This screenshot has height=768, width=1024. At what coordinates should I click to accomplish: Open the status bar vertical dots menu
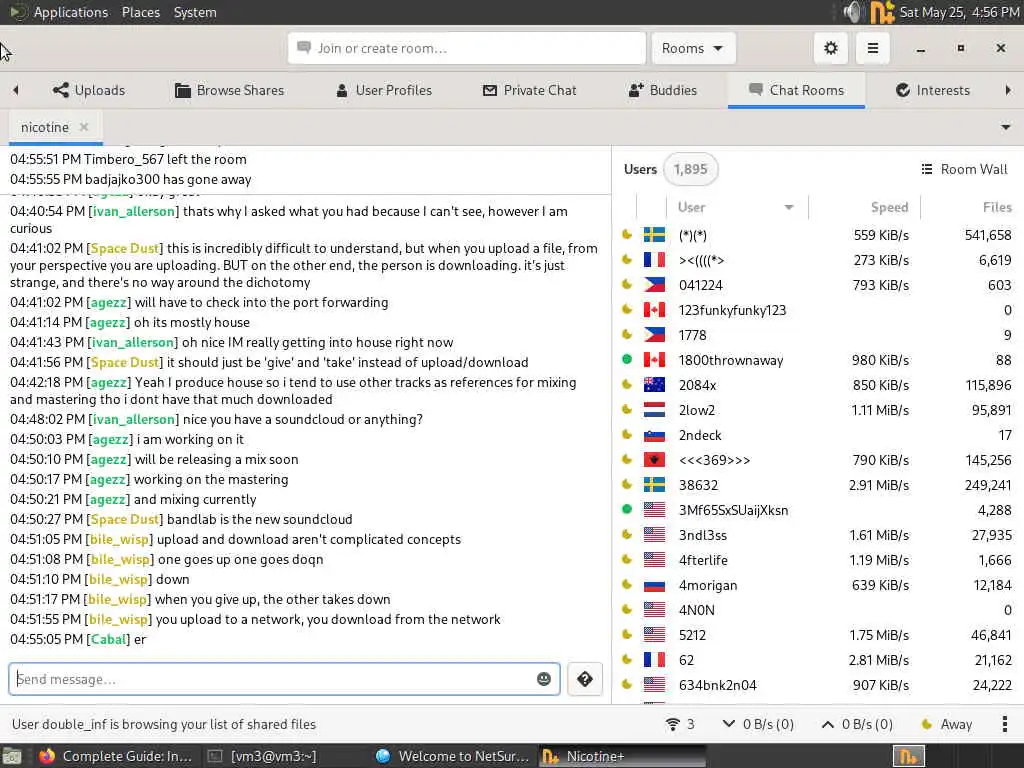(x=1004, y=724)
